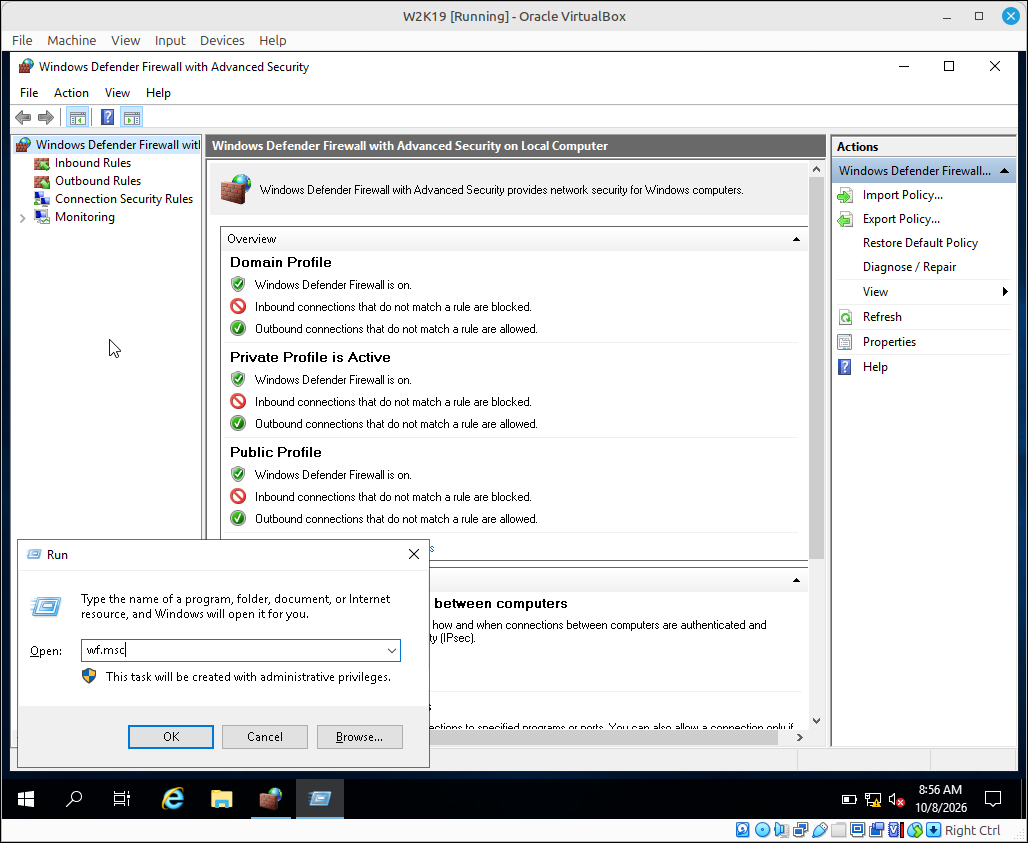
Task: Click the taskbar Search magnifier icon
Action: click(74, 798)
